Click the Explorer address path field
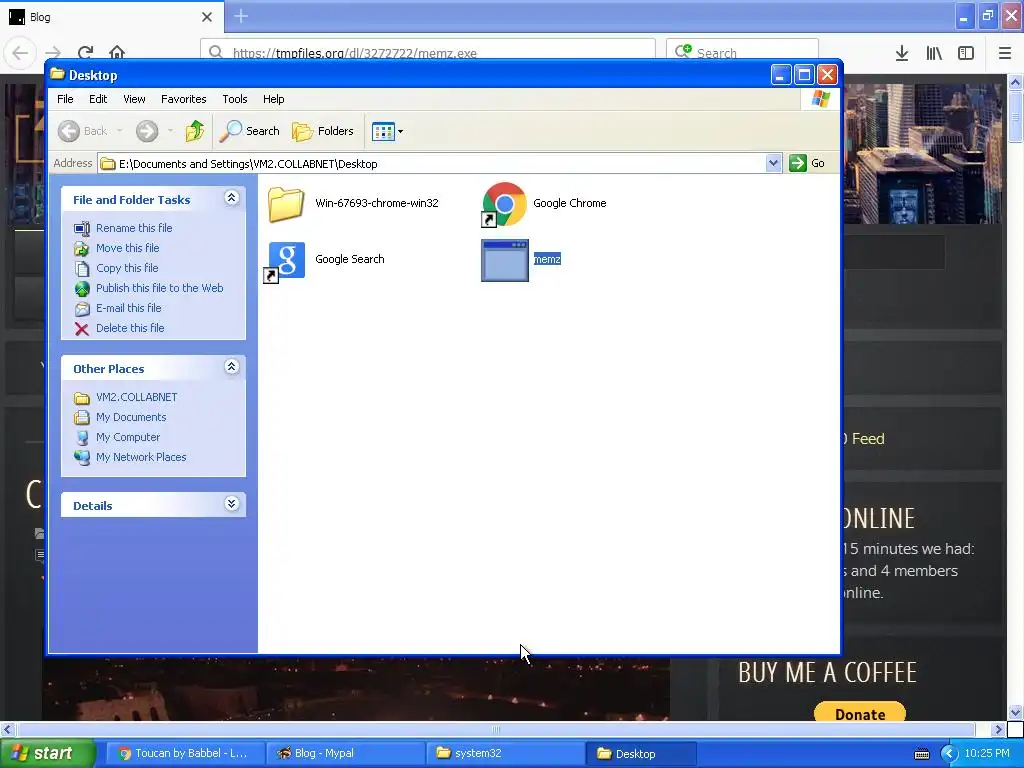Viewport: 1024px width, 768px height. tap(432, 163)
